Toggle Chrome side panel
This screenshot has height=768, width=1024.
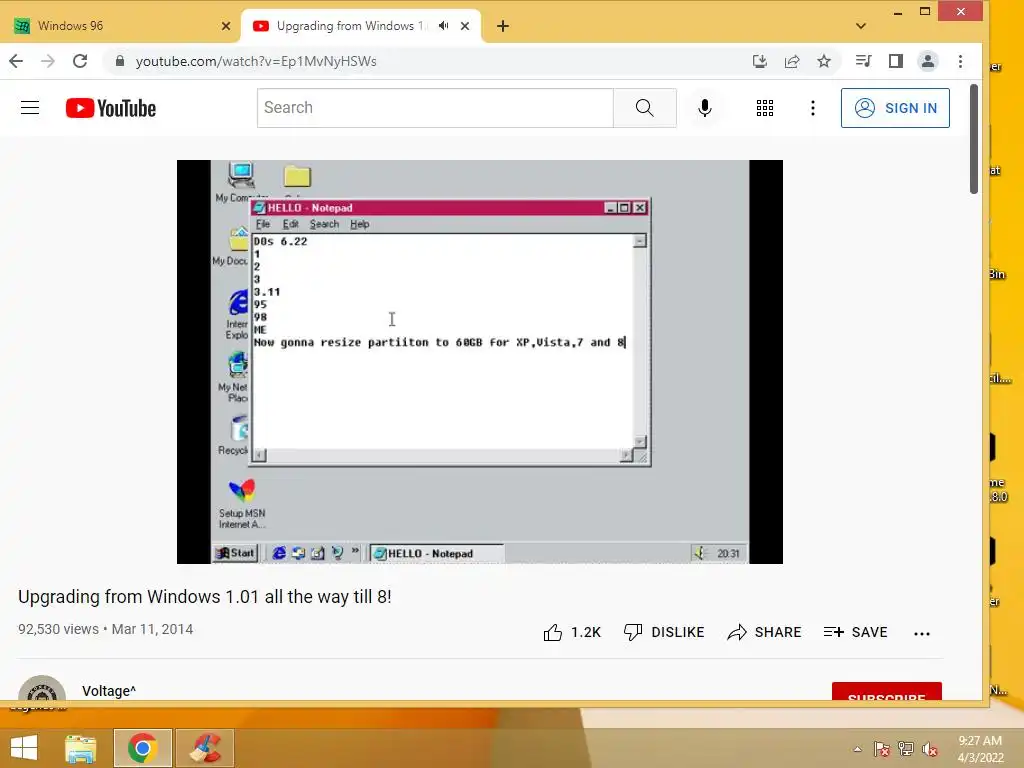coord(896,61)
